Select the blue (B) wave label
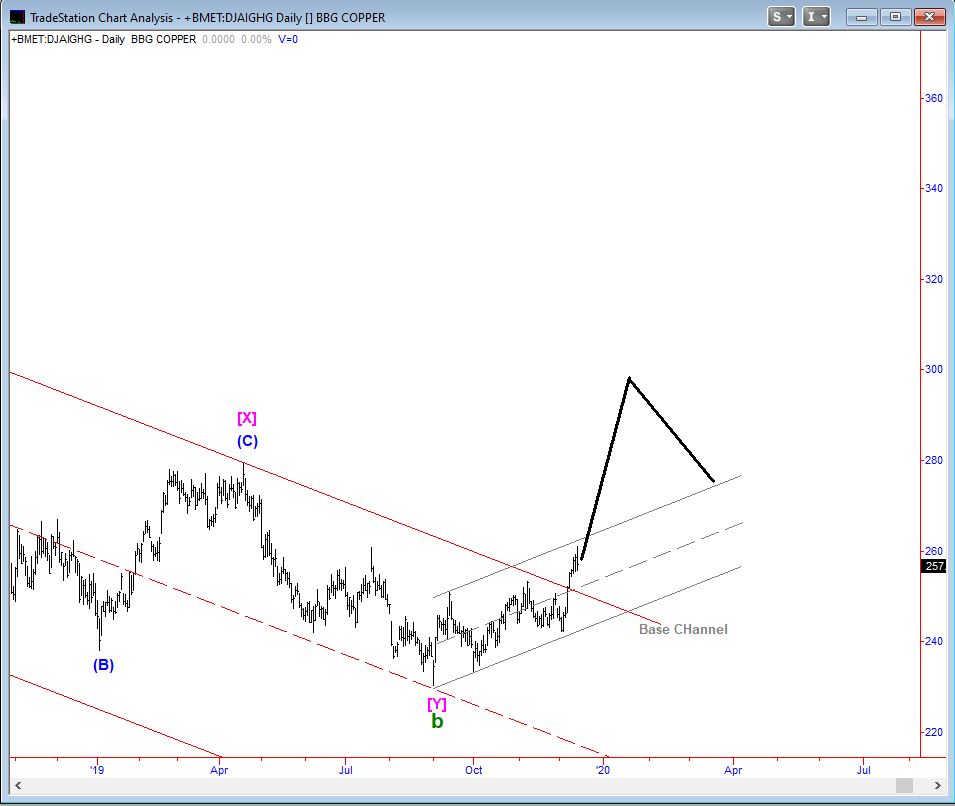The width and height of the screenshot is (955, 806). 103,665
